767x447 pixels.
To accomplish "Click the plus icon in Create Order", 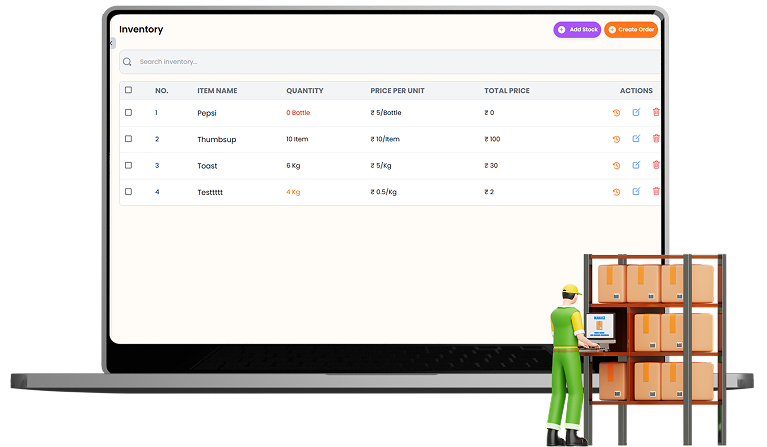I will (612, 30).
